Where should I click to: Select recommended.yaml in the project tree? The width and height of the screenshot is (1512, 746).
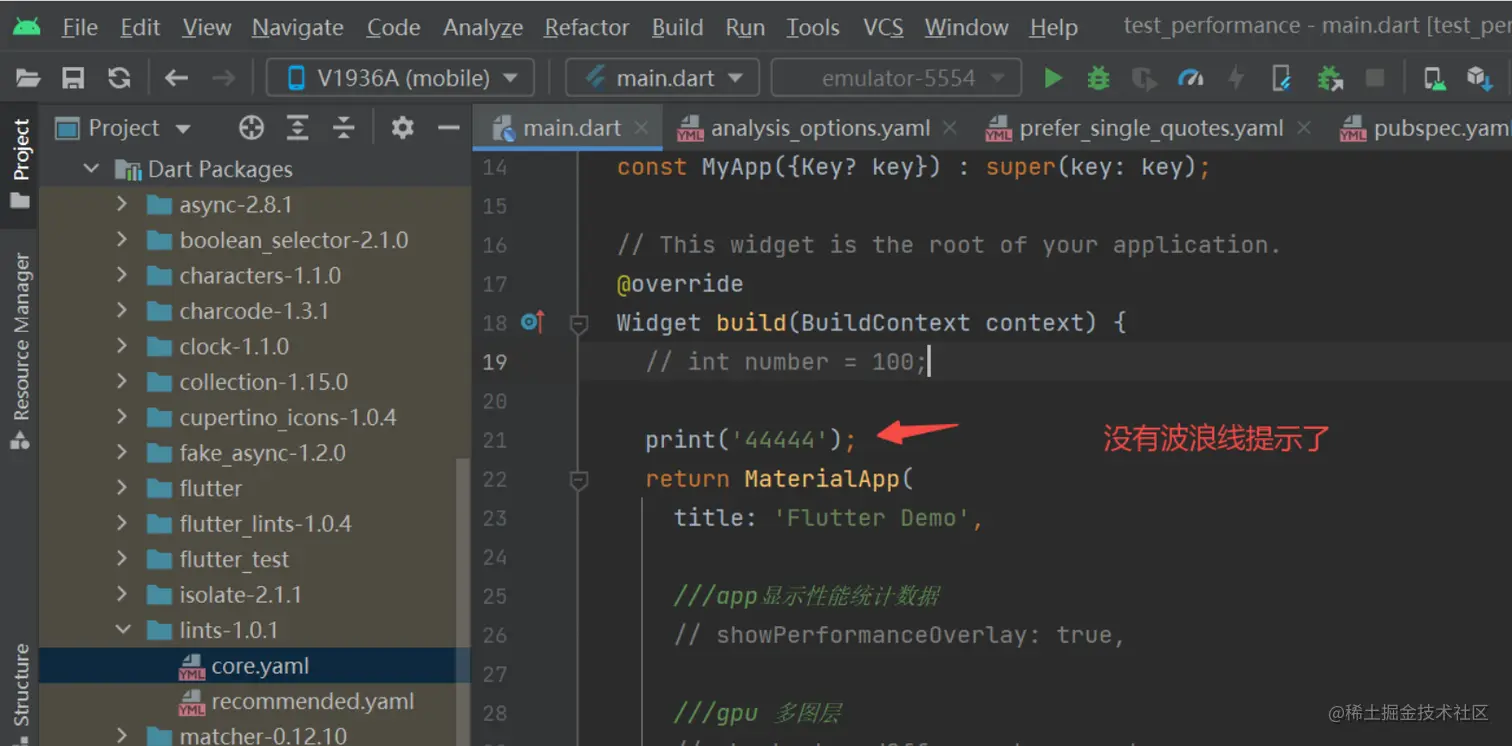tap(254, 701)
